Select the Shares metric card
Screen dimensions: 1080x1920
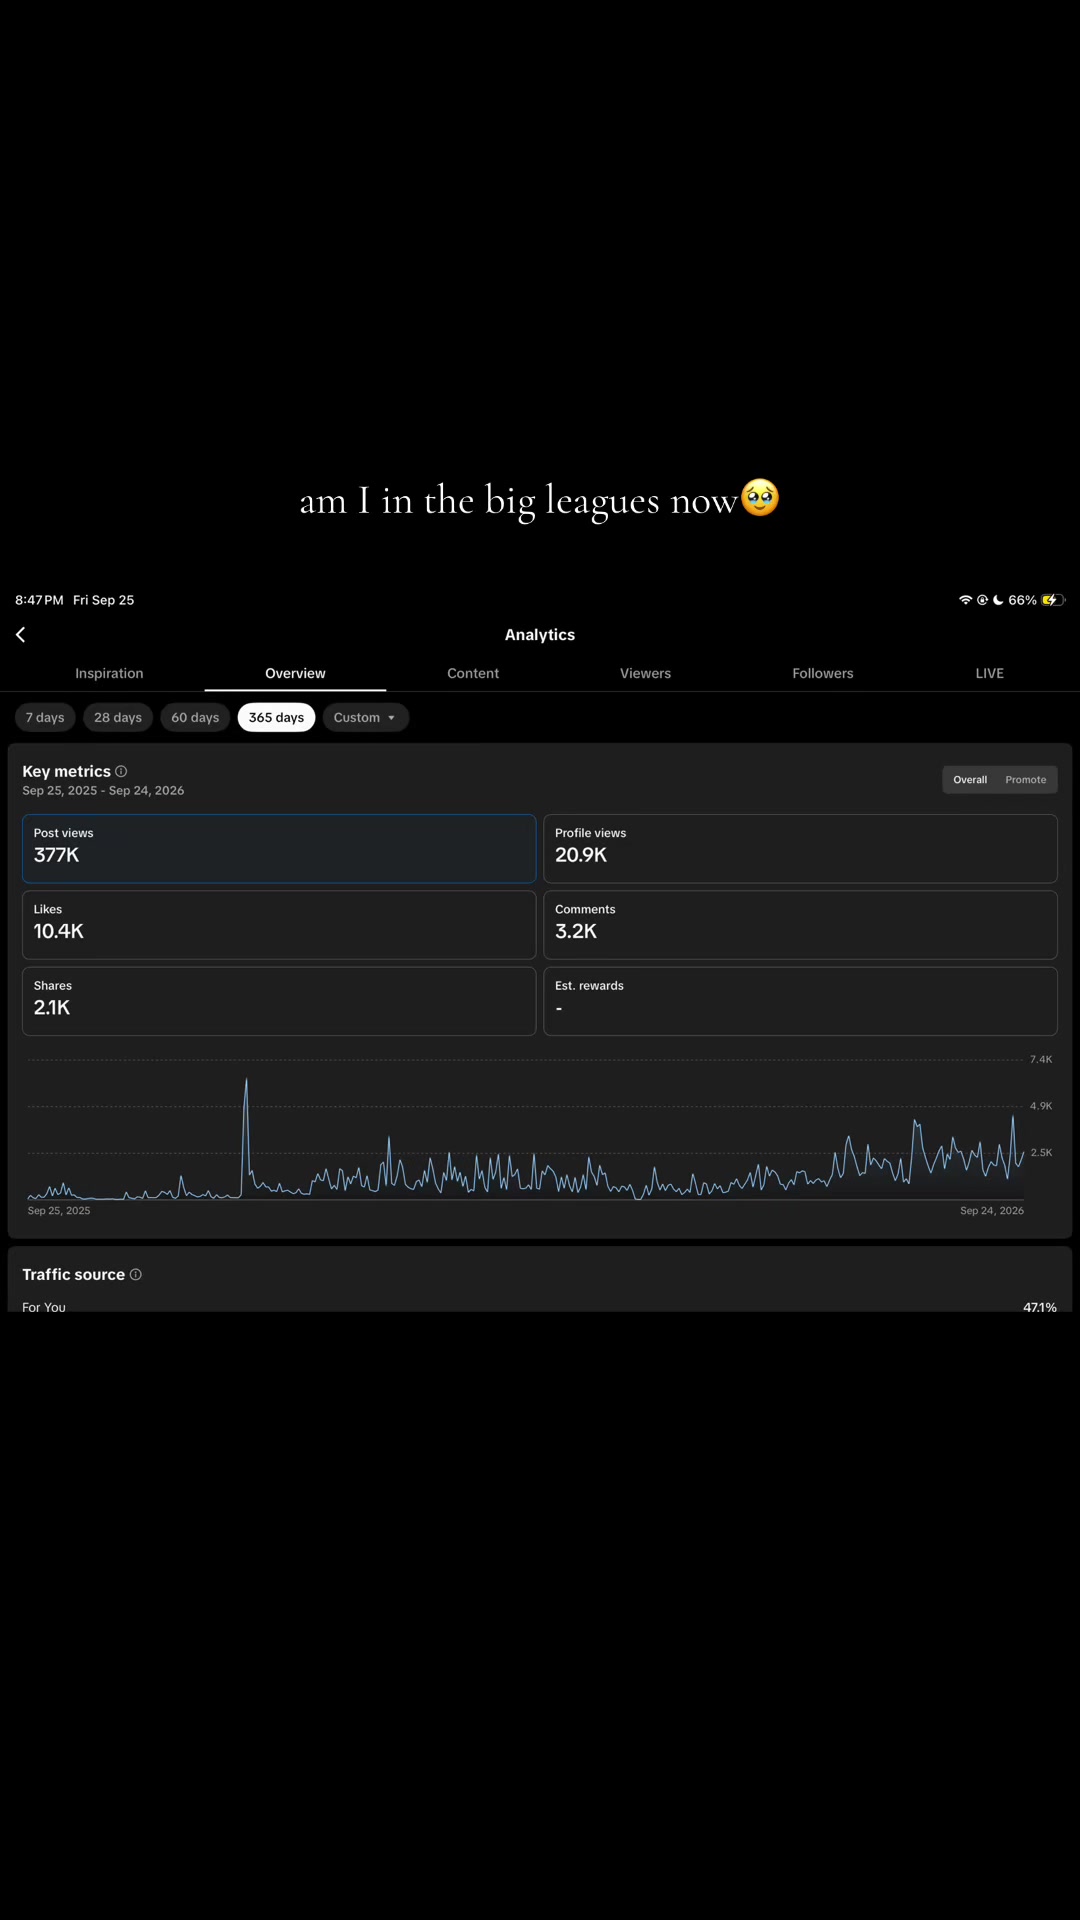(x=279, y=1001)
